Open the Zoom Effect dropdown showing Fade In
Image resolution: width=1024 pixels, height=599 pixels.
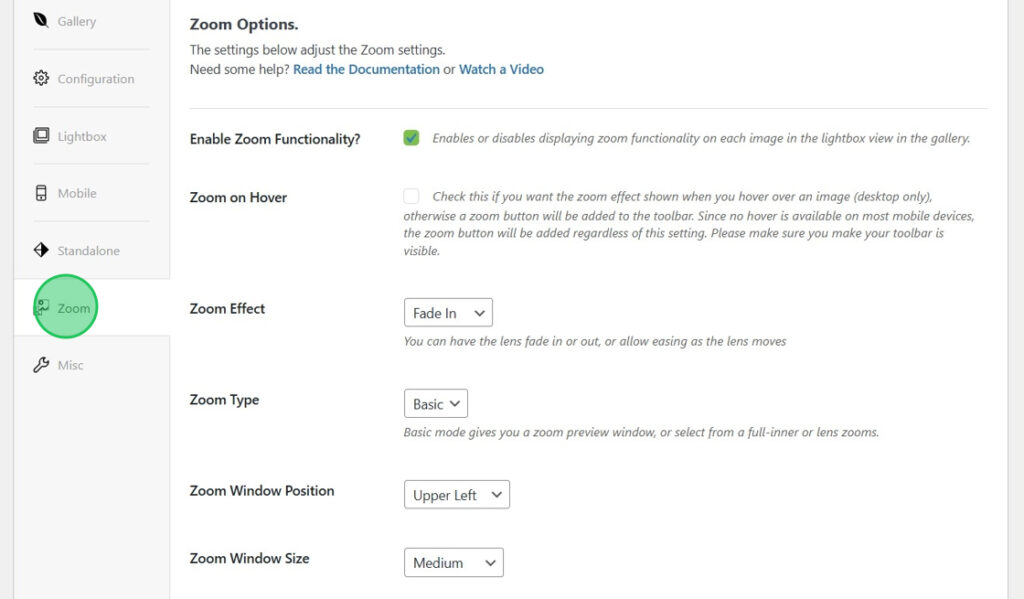coord(448,312)
